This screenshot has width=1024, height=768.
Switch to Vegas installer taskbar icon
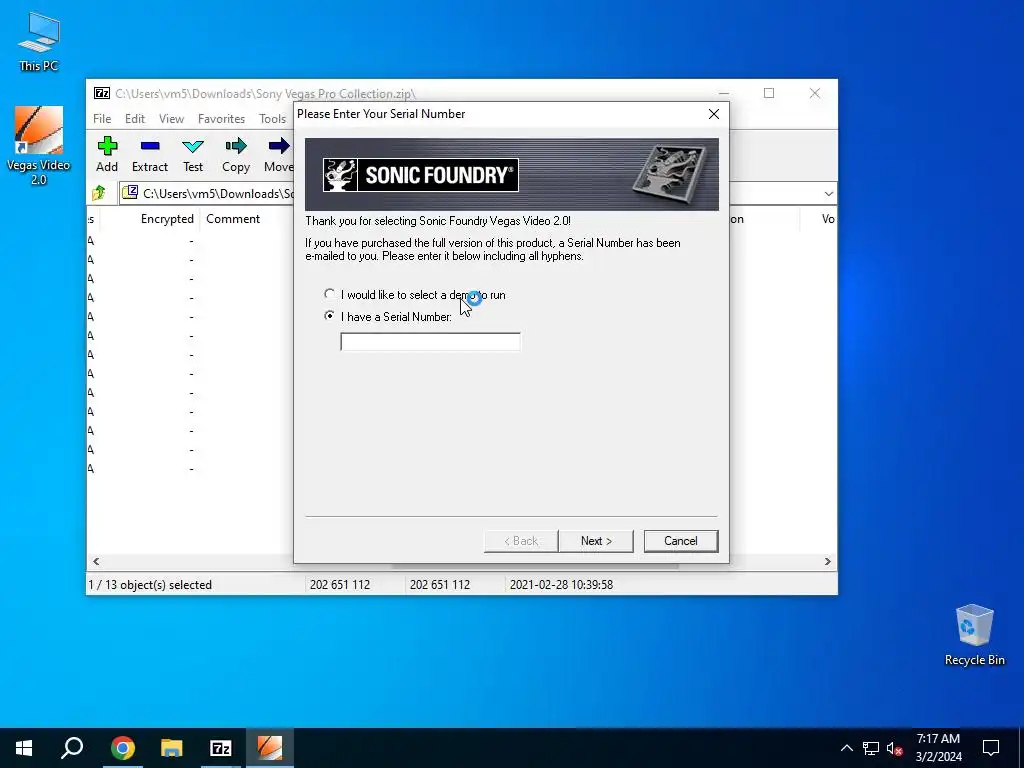[270, 748]
